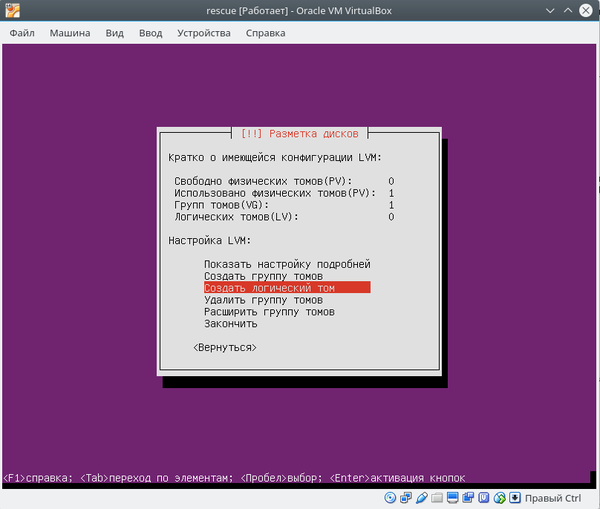
Task: Click the keyboard capture arrow icon
Action: 515,498
